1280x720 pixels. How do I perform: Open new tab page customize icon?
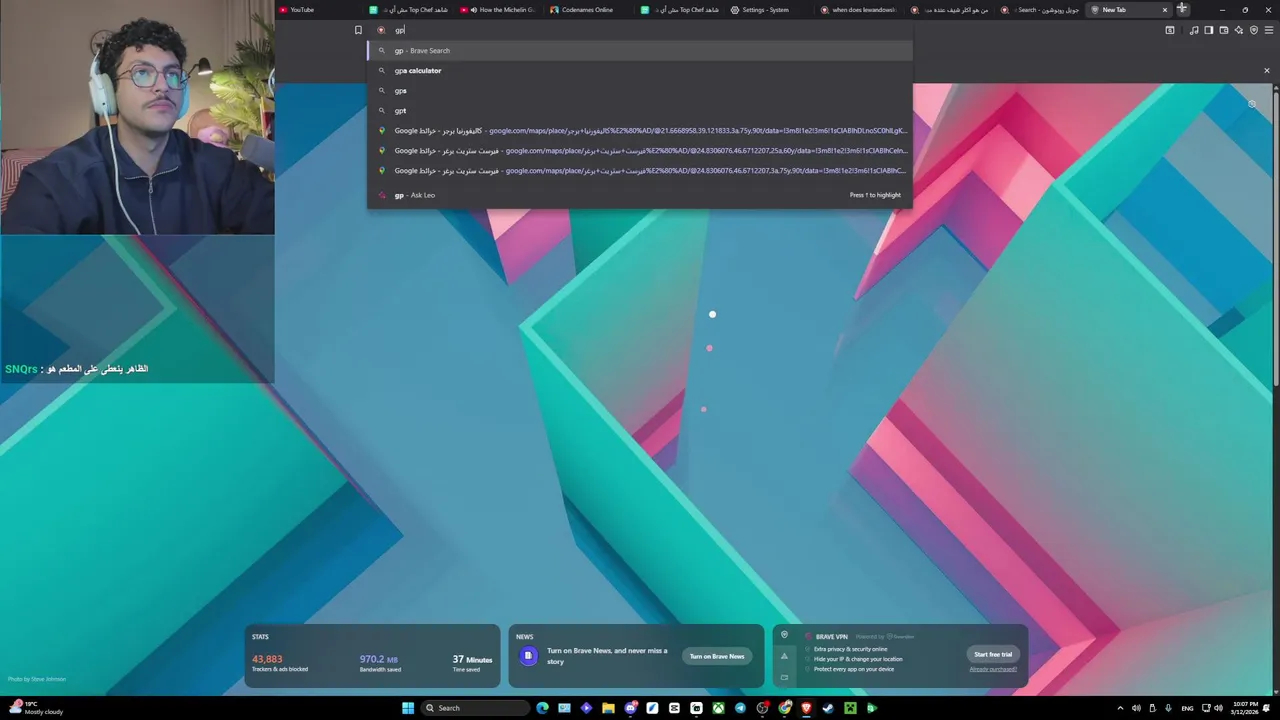pos(1252,104)
